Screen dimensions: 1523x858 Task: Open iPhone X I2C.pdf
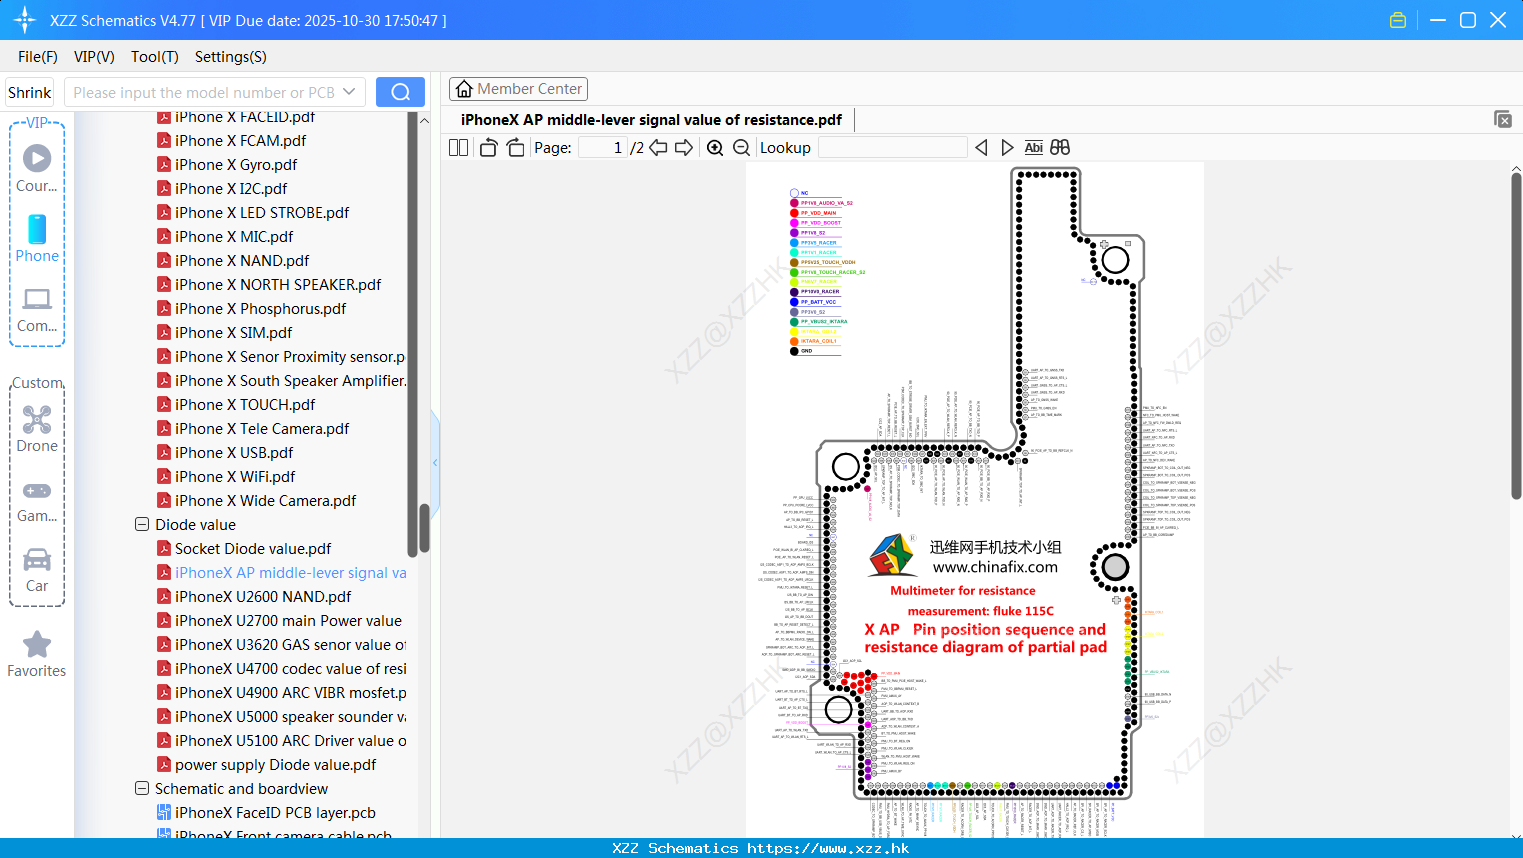coord(231,189)
